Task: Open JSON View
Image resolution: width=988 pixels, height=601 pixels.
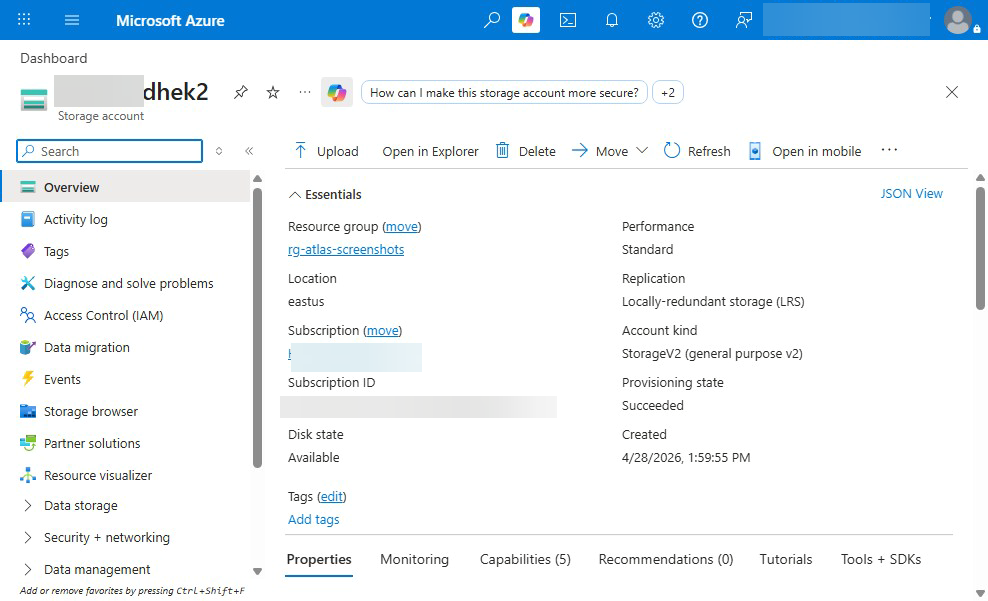Action: [x=911, y=193]
